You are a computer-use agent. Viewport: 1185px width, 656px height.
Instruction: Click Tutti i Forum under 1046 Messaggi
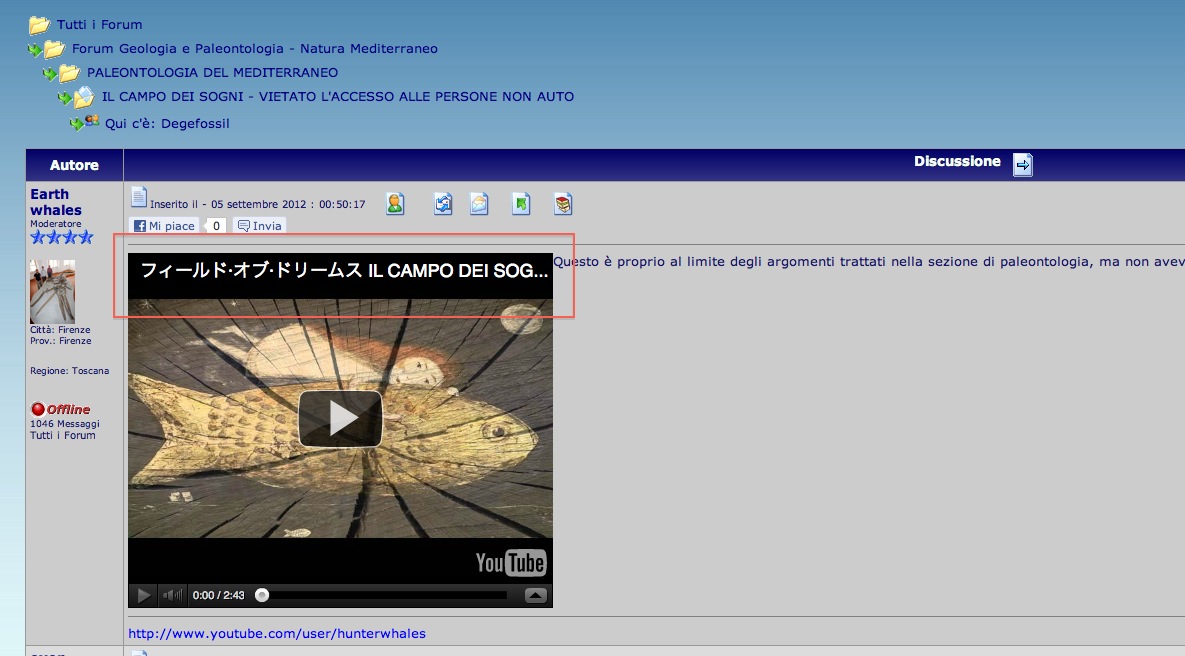(63, 435)
